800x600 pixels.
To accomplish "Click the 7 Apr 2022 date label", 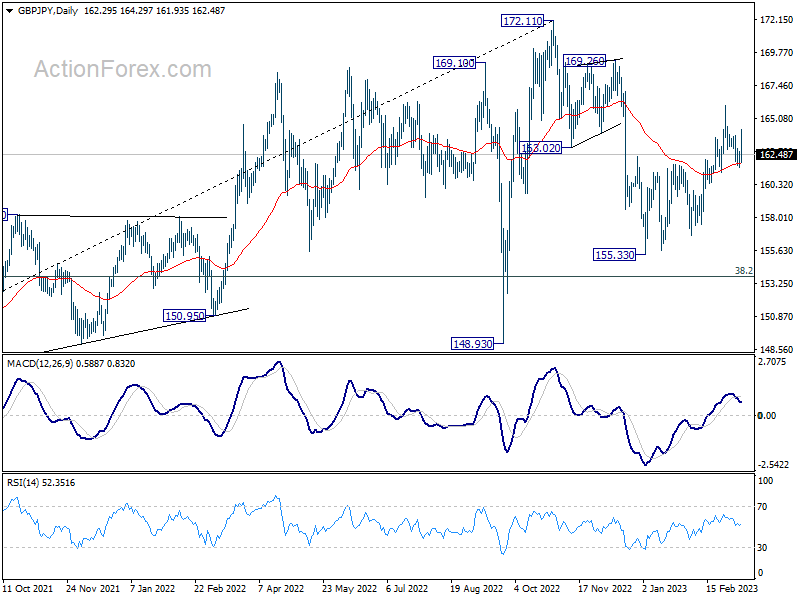I will 281,588.
